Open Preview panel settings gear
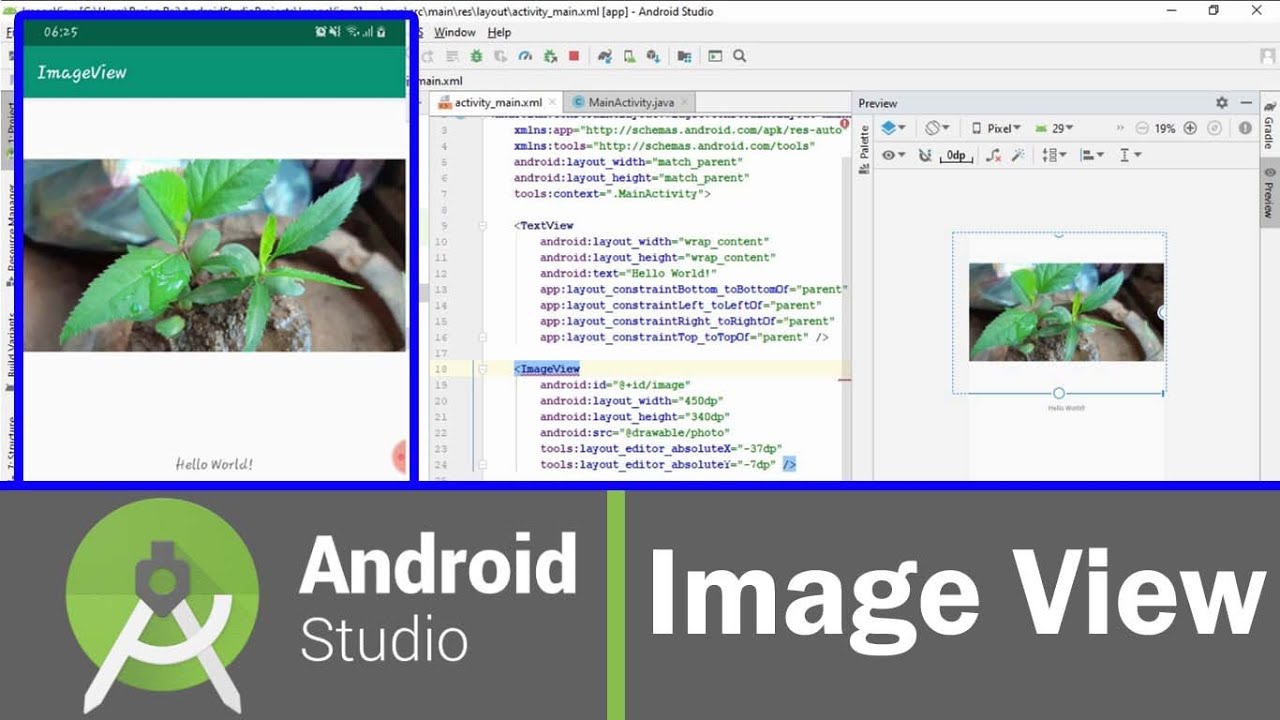Screen dimensions: 1280x720 1222,103
